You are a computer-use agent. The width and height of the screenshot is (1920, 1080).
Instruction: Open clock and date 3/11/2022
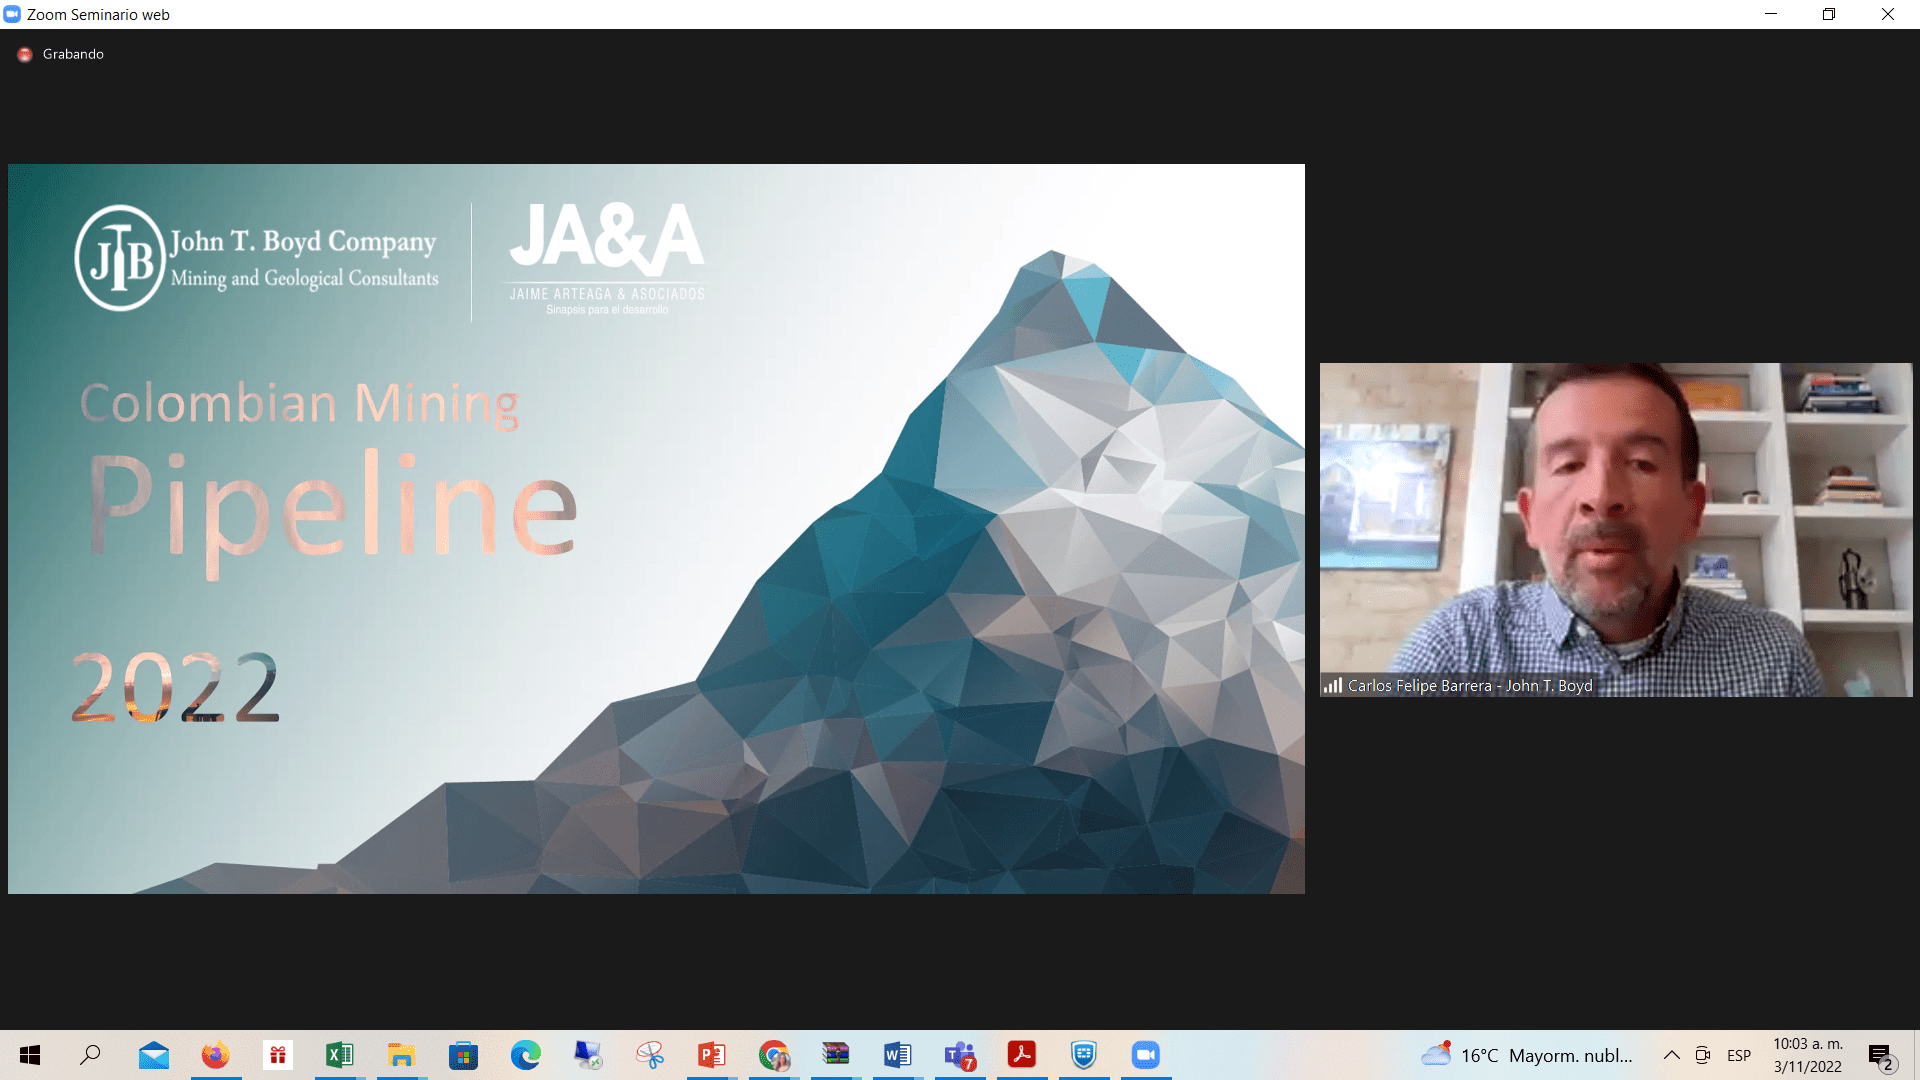point(1808,1055)
